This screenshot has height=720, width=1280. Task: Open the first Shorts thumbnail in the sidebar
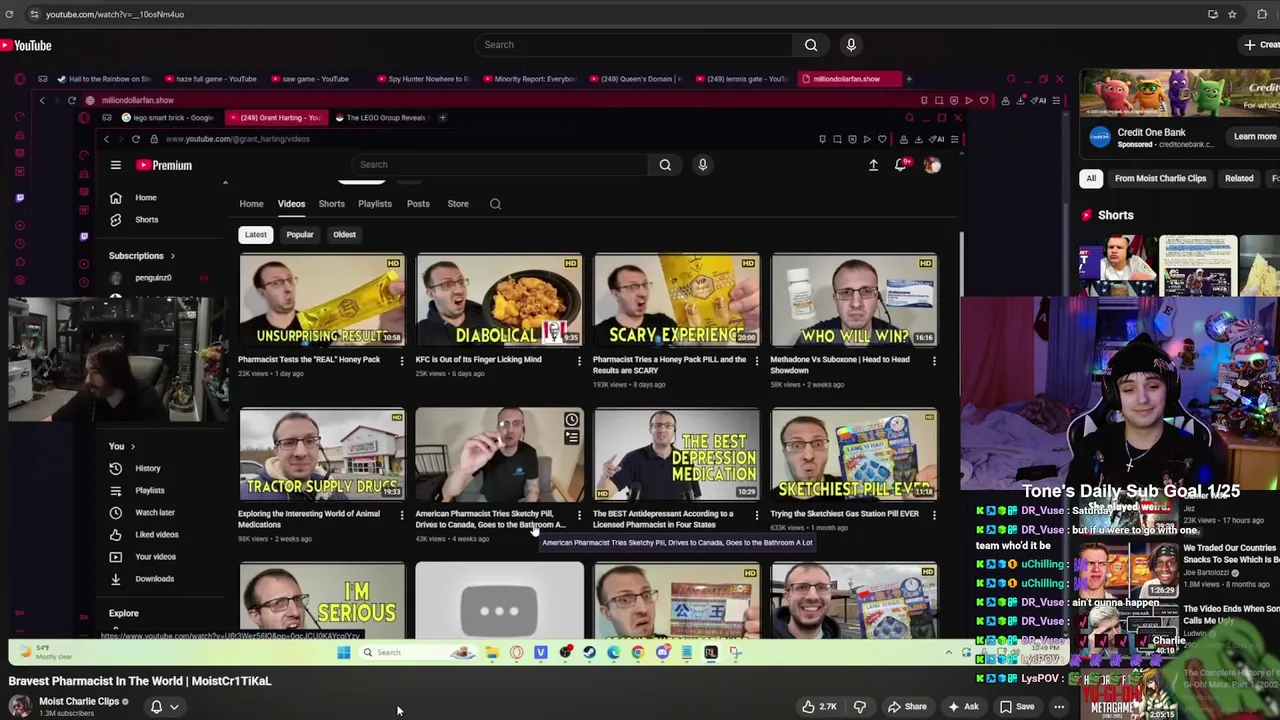coord(1118,266)
